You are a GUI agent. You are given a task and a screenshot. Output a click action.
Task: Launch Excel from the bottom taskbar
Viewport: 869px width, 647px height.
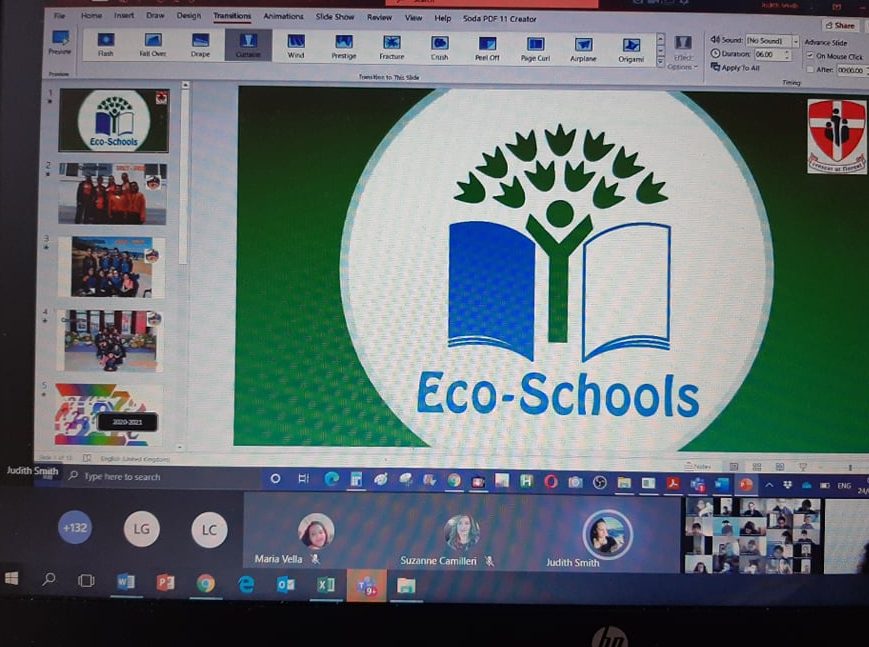pos(325,584)
